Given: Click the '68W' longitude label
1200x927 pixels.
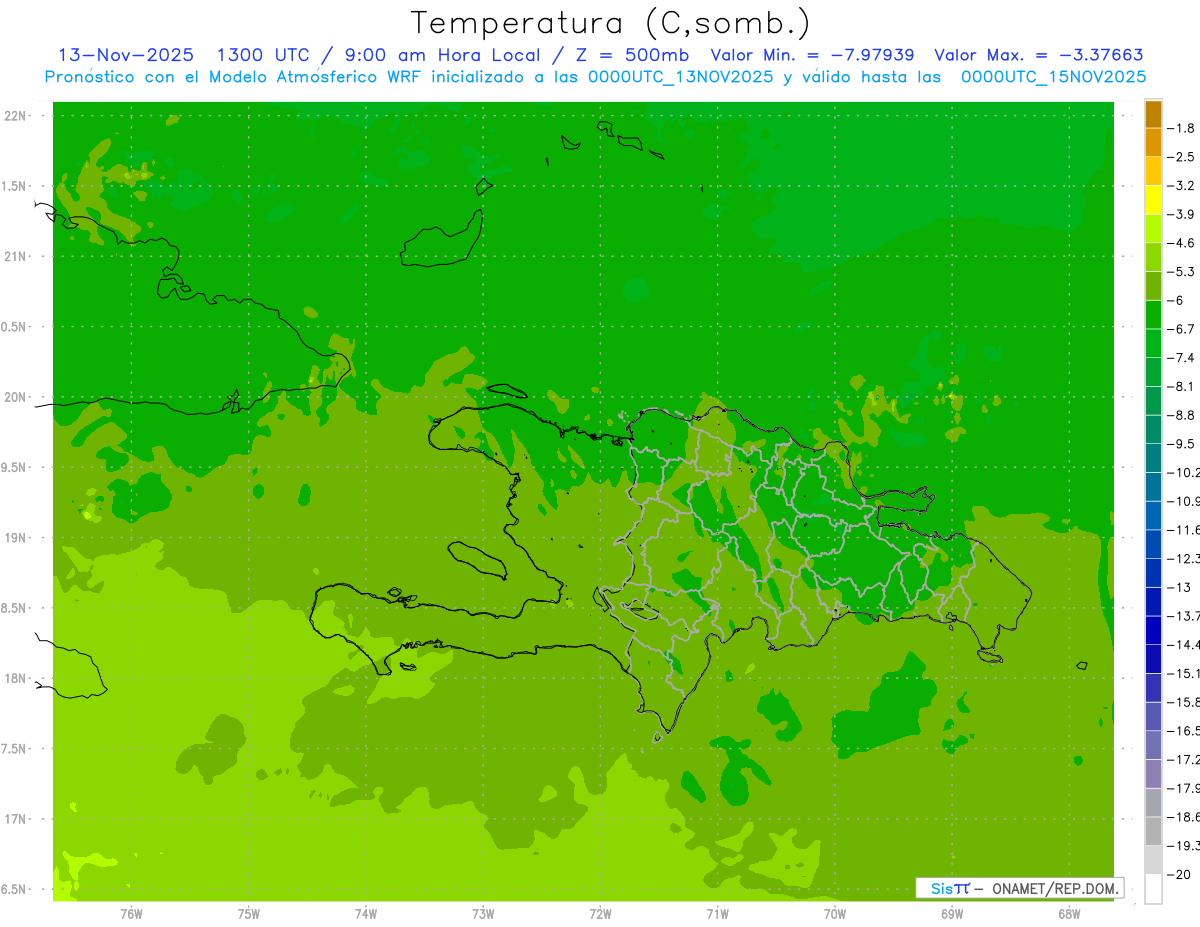Looking at the screenshot, I should pos(1069,913).
